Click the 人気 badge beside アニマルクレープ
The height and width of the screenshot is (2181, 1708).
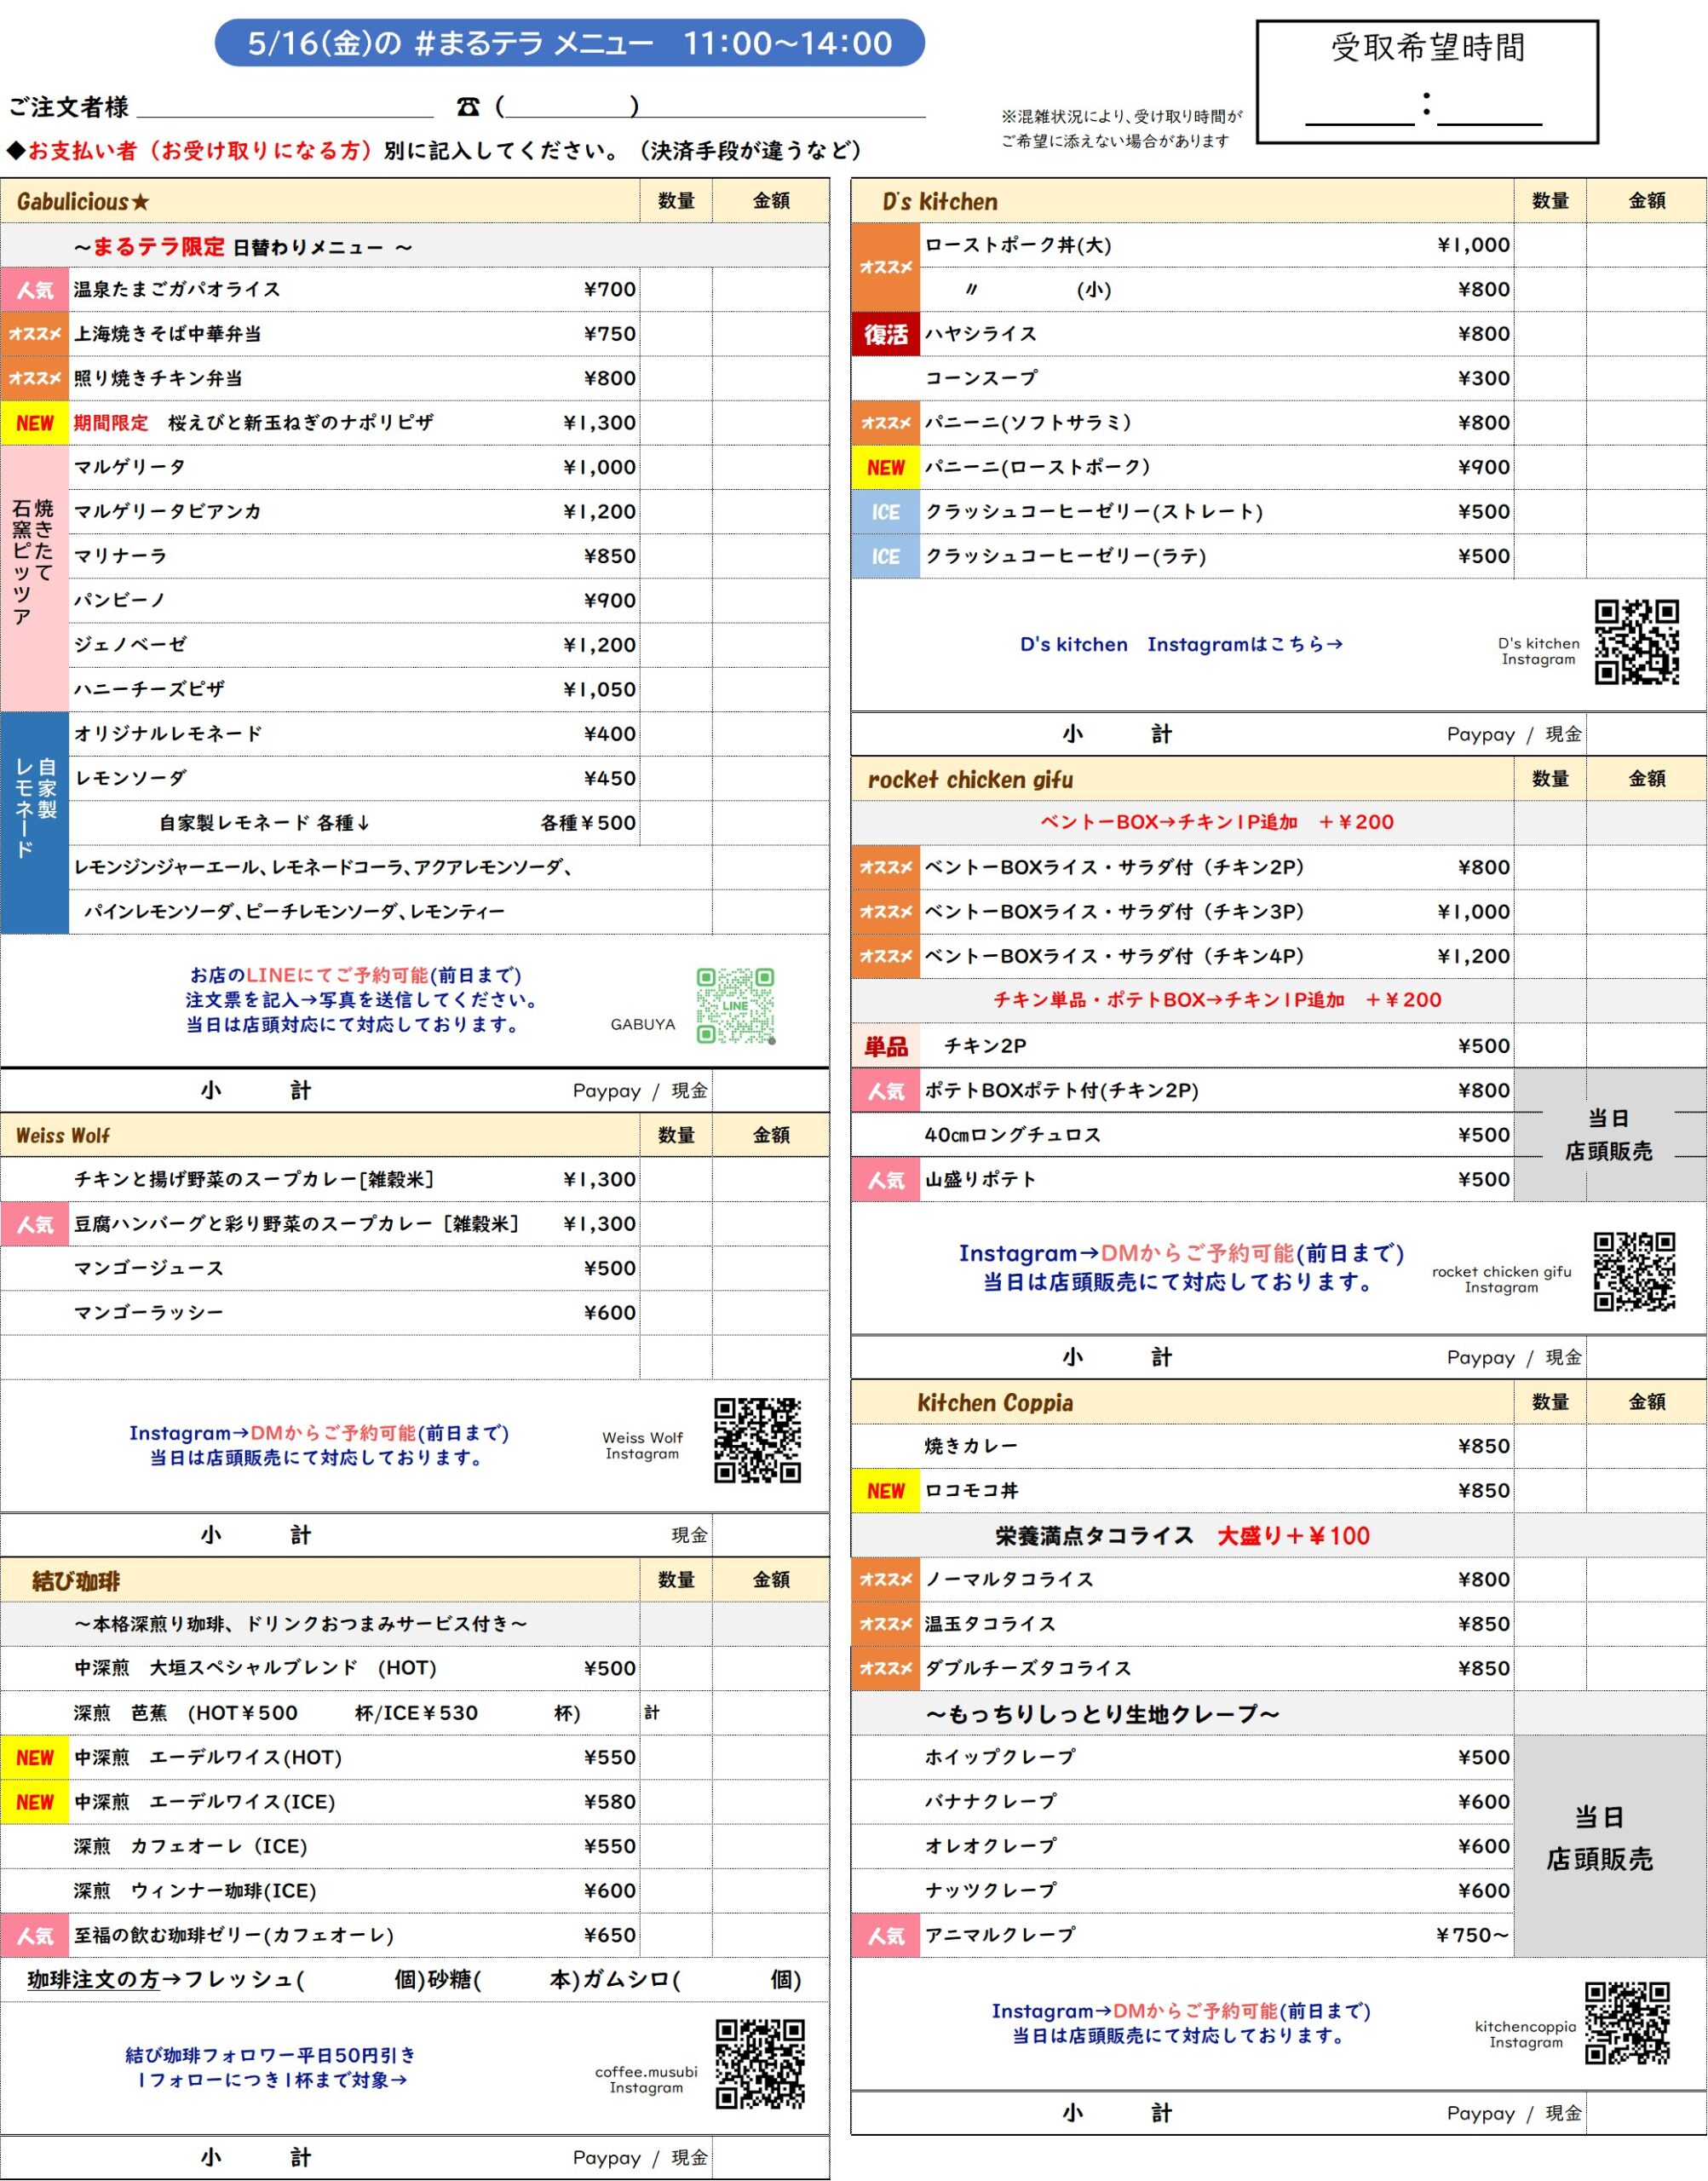tap(885, 1935)
